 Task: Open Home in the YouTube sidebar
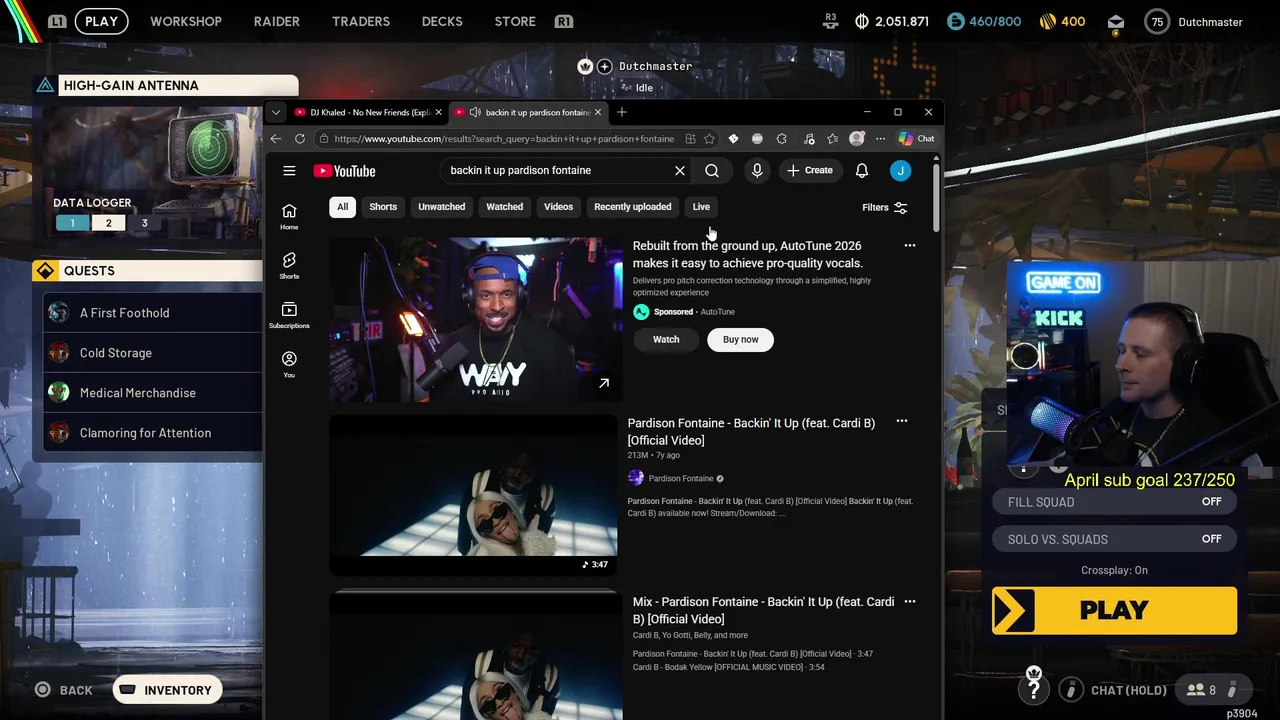pyautogui.click(x=289, y=216)
